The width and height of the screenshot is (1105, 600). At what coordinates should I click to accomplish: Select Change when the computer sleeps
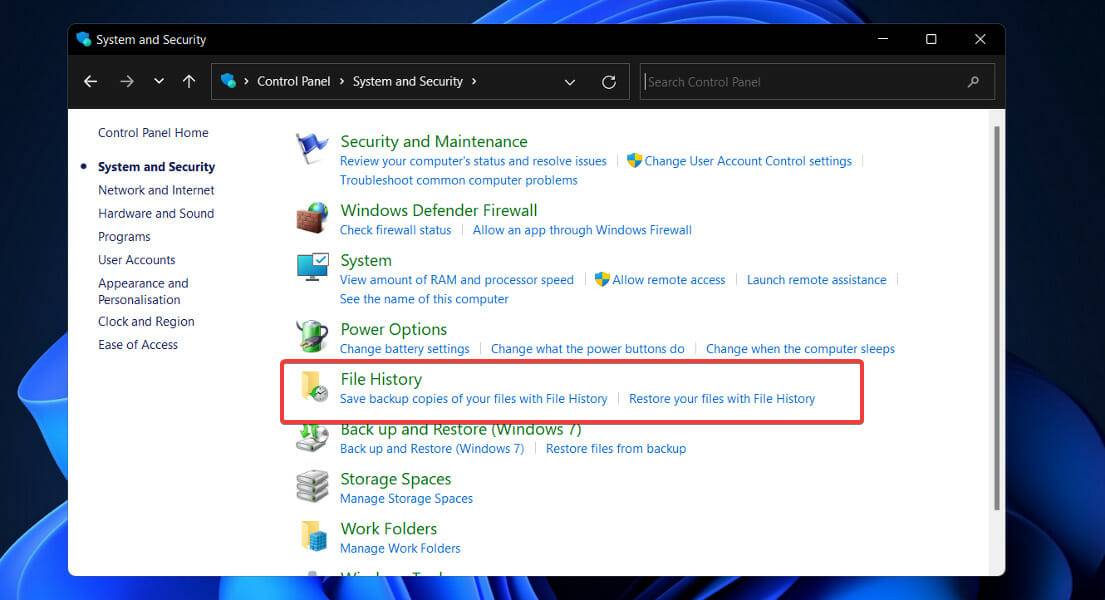click(x=801, y=349)
